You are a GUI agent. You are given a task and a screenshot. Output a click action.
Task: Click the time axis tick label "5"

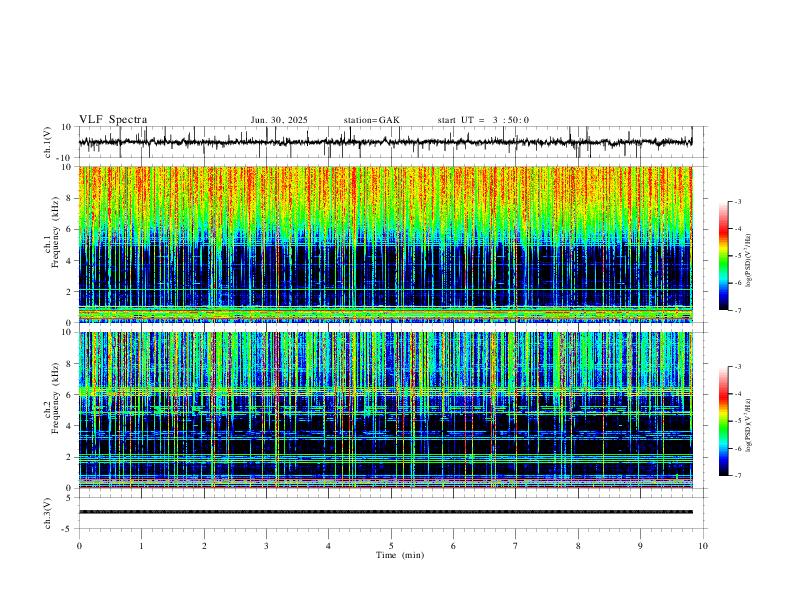tap(391, 546)
